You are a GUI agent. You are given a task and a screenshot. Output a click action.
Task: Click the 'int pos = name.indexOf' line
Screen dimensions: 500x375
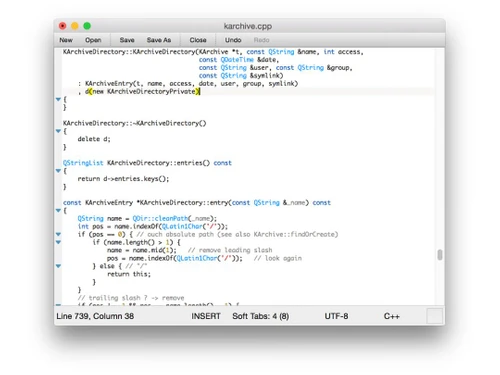coord(153,226)
